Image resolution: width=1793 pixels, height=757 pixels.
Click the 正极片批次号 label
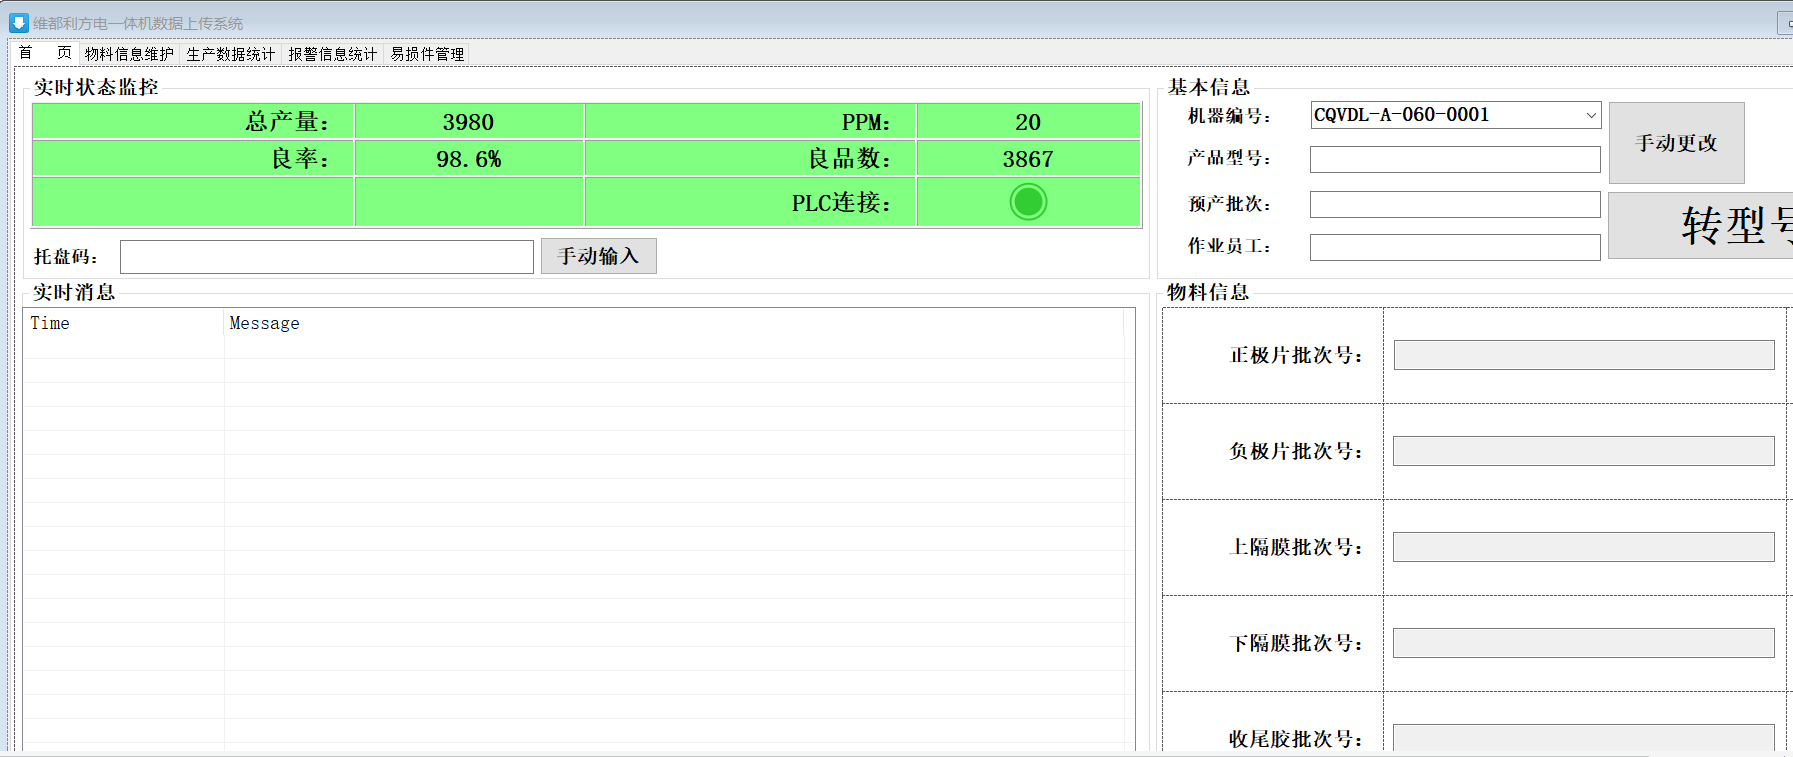coord(1296,355)
